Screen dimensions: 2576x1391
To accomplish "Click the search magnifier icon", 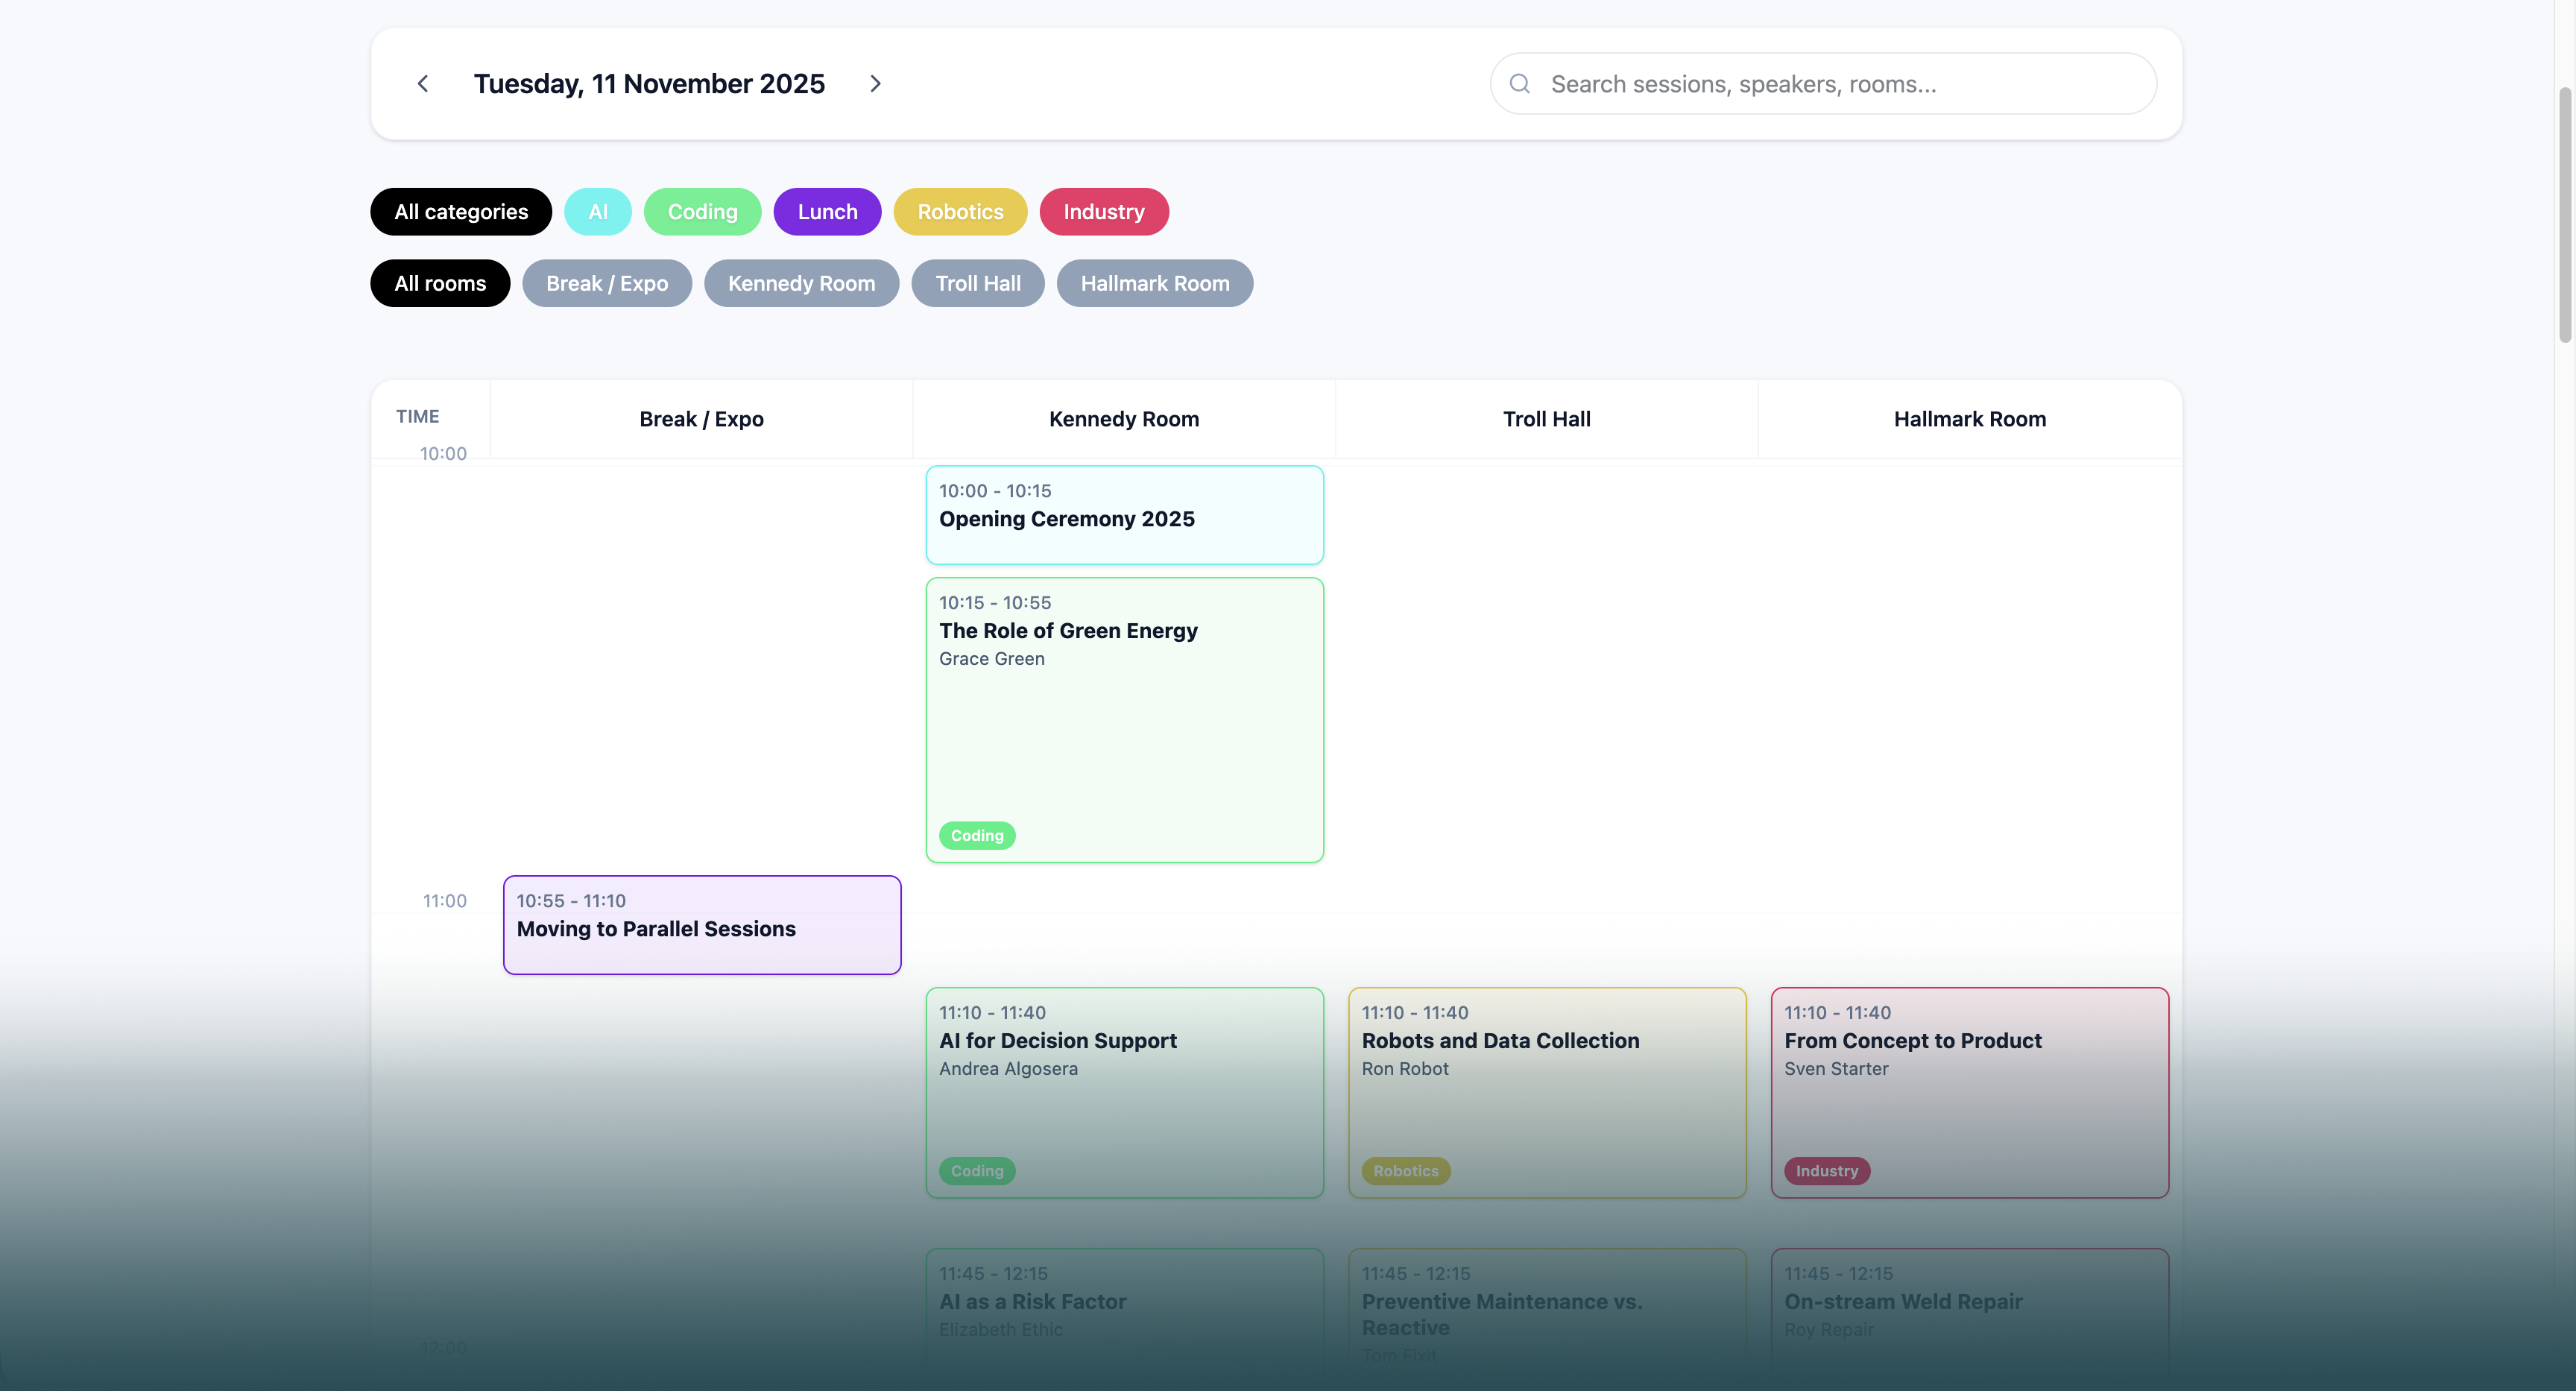I will pyautogui.click(x=1519, y=84).
